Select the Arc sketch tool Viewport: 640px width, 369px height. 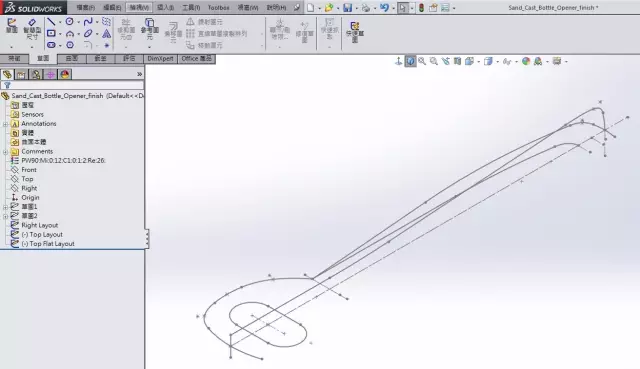70,33
